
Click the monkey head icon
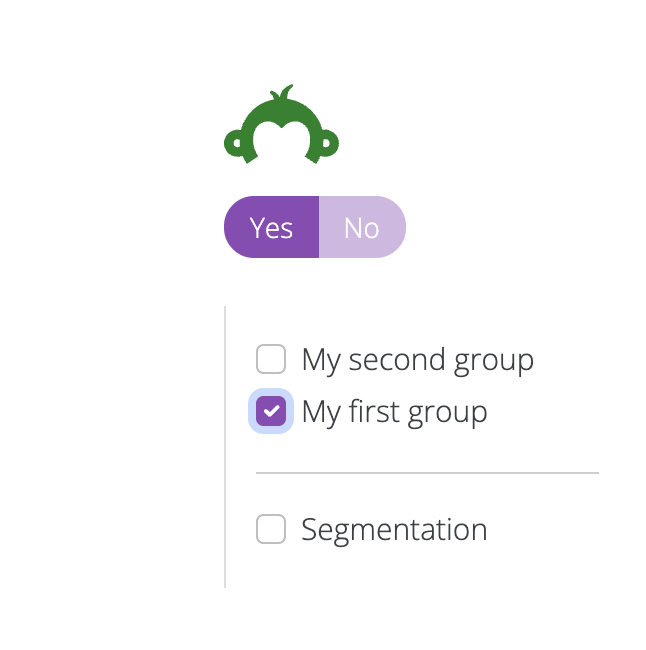[281, 127]
